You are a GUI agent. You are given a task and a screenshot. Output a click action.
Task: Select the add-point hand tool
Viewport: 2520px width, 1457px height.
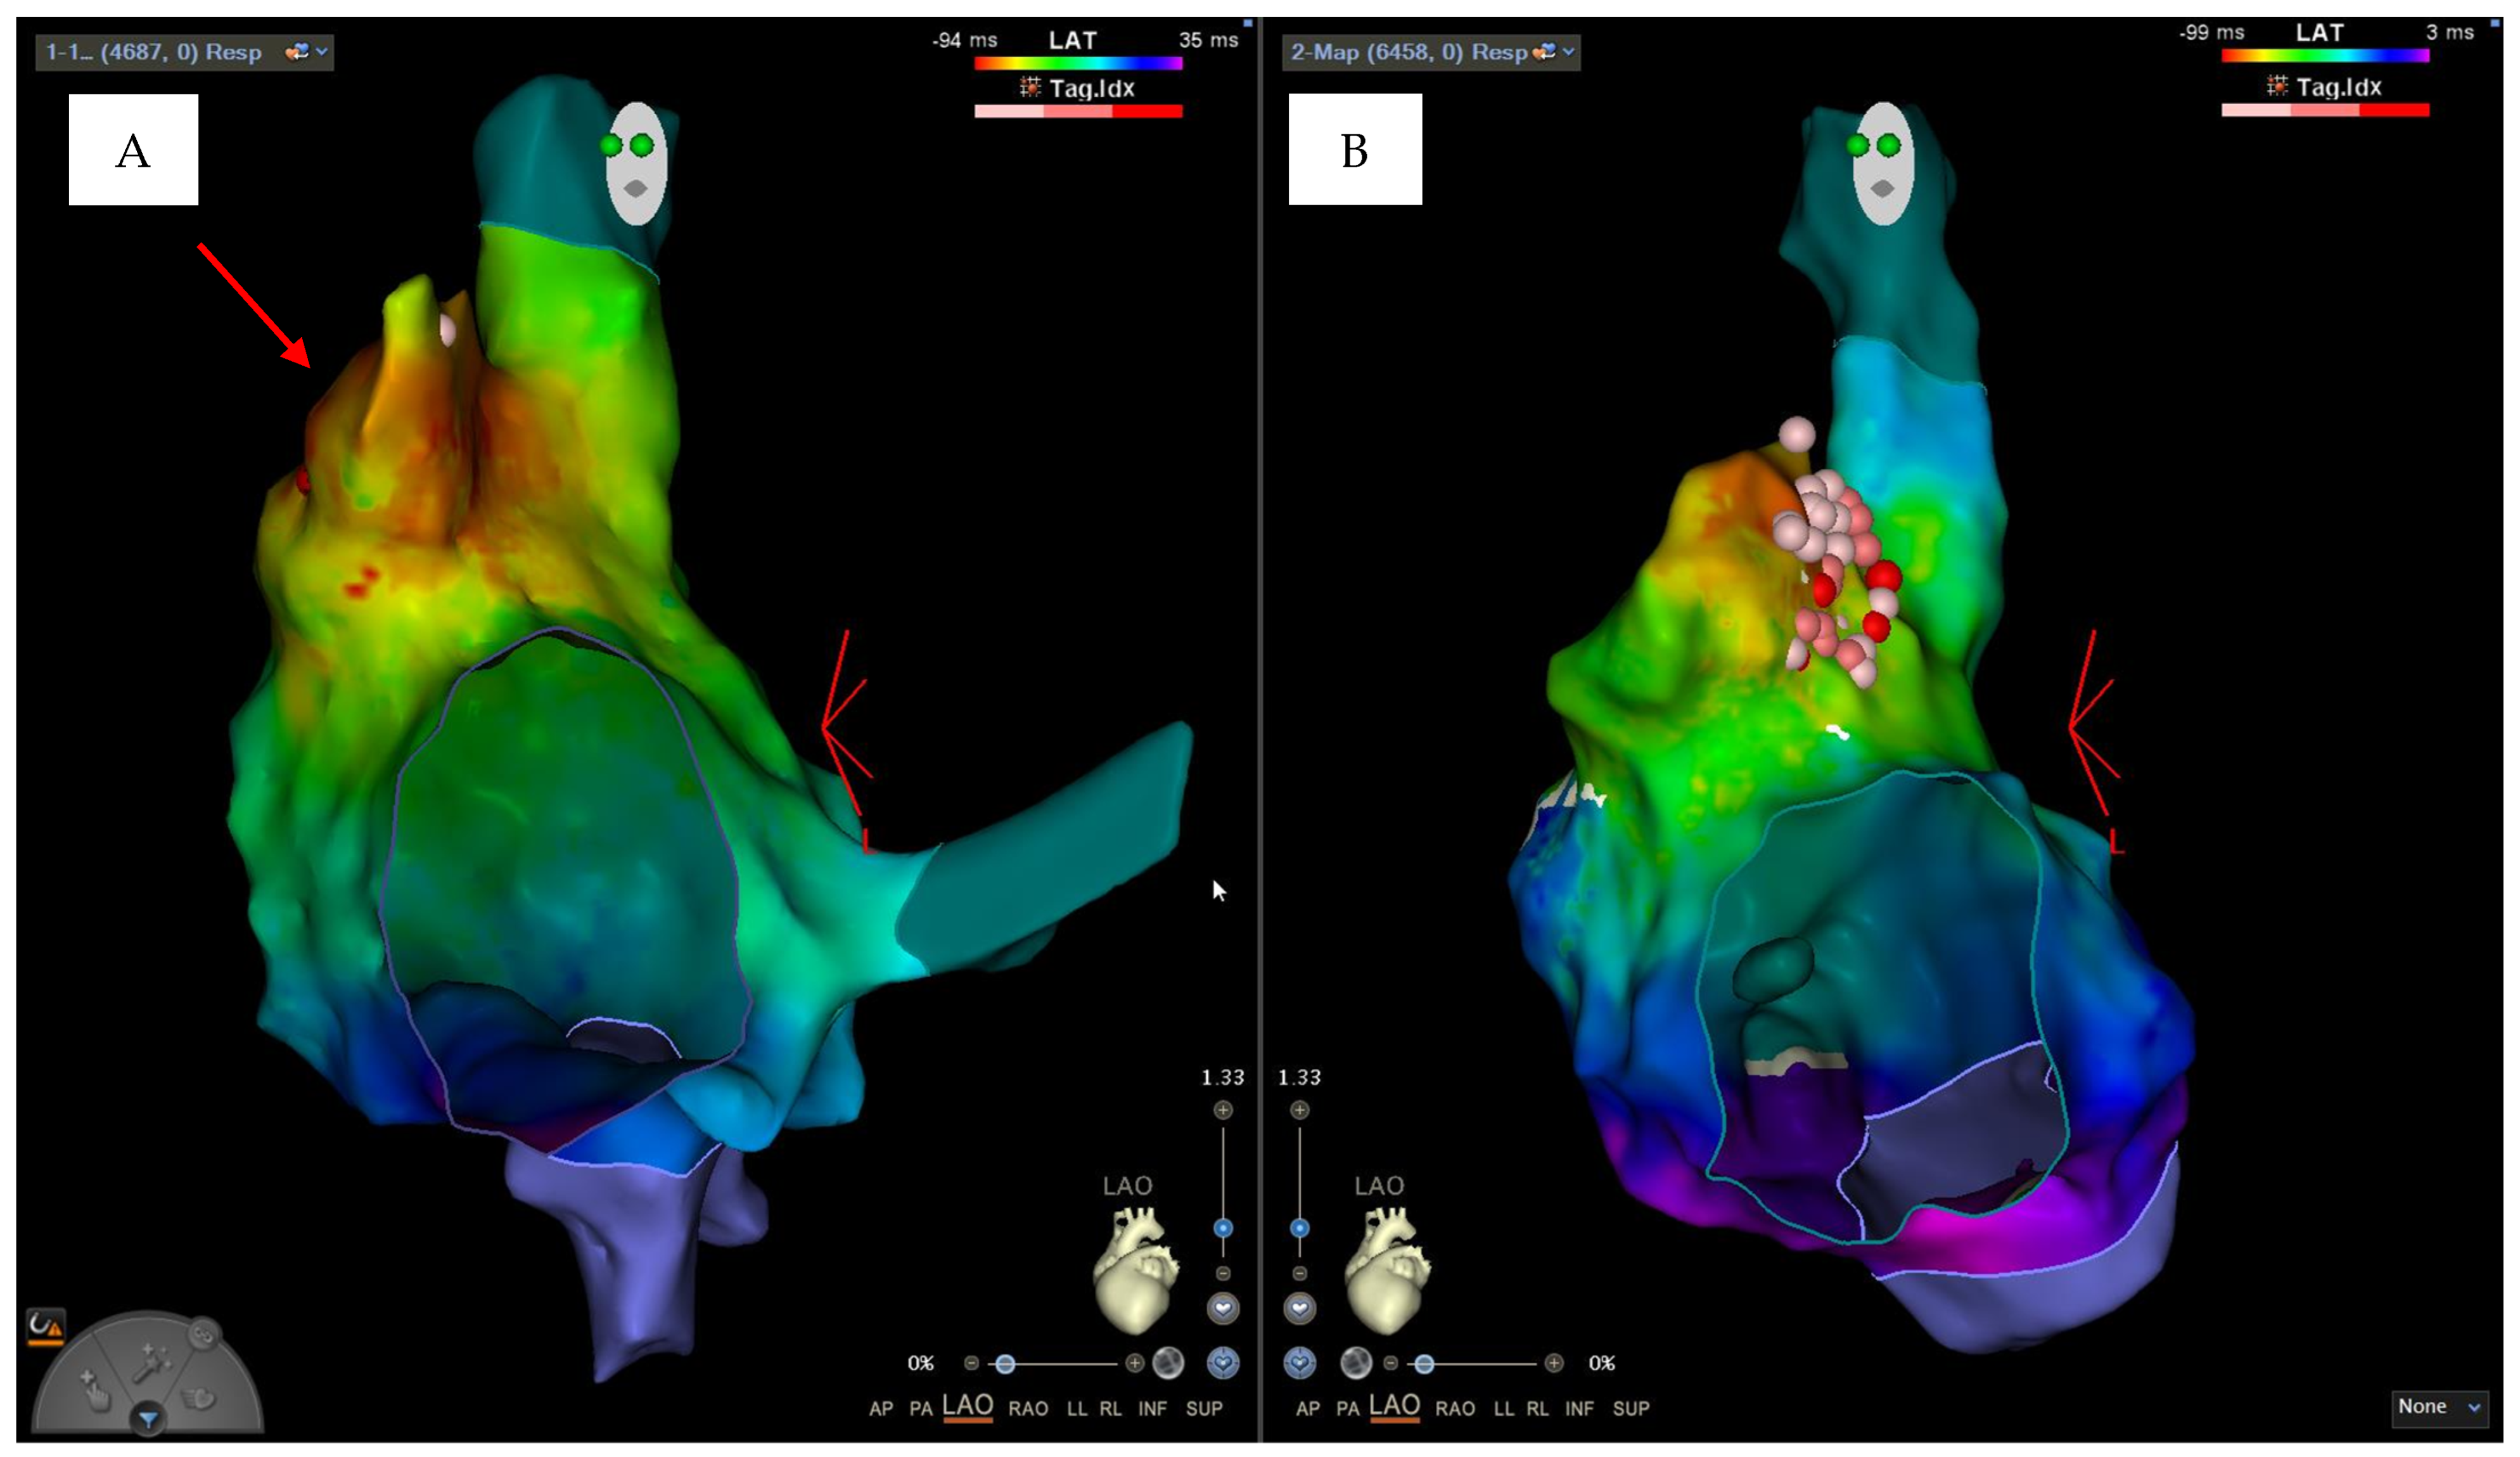click(95, 1390)
